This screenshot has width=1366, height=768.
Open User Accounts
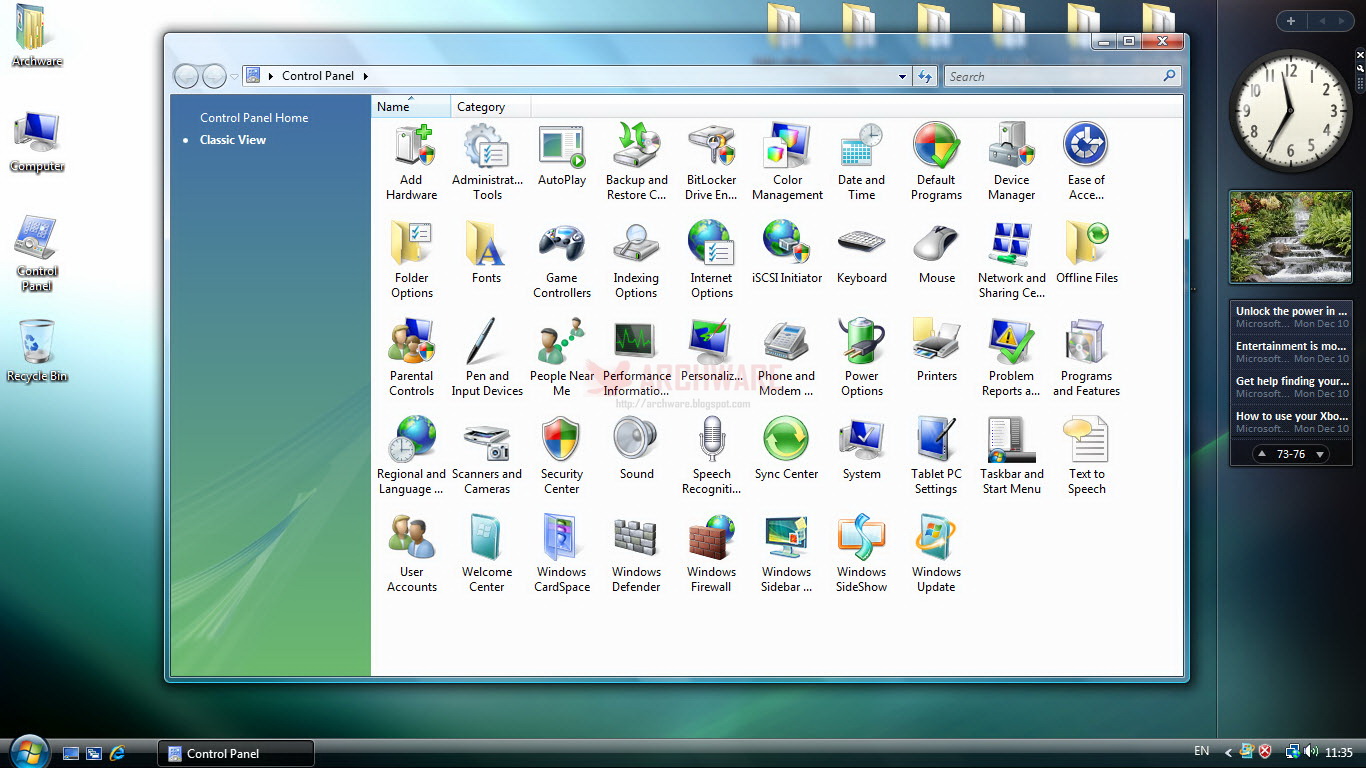(x=412, y=554)
